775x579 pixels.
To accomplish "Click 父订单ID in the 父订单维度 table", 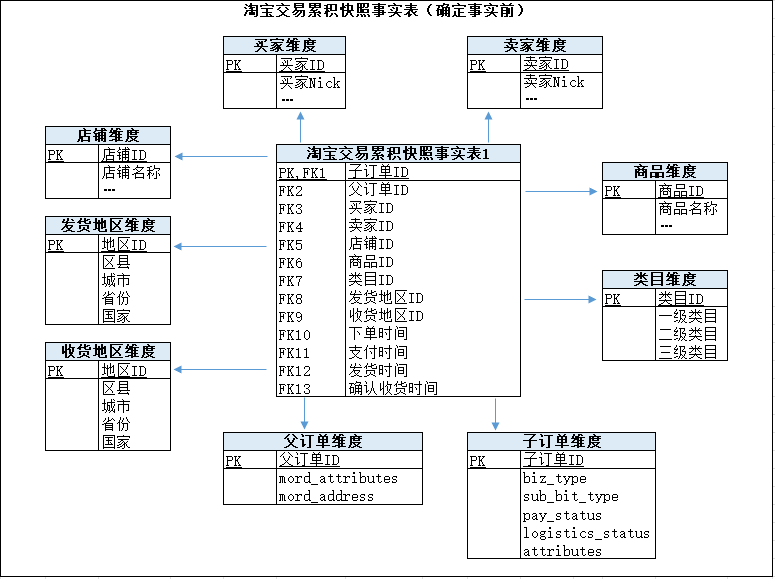I will click(x=309, y=460).
